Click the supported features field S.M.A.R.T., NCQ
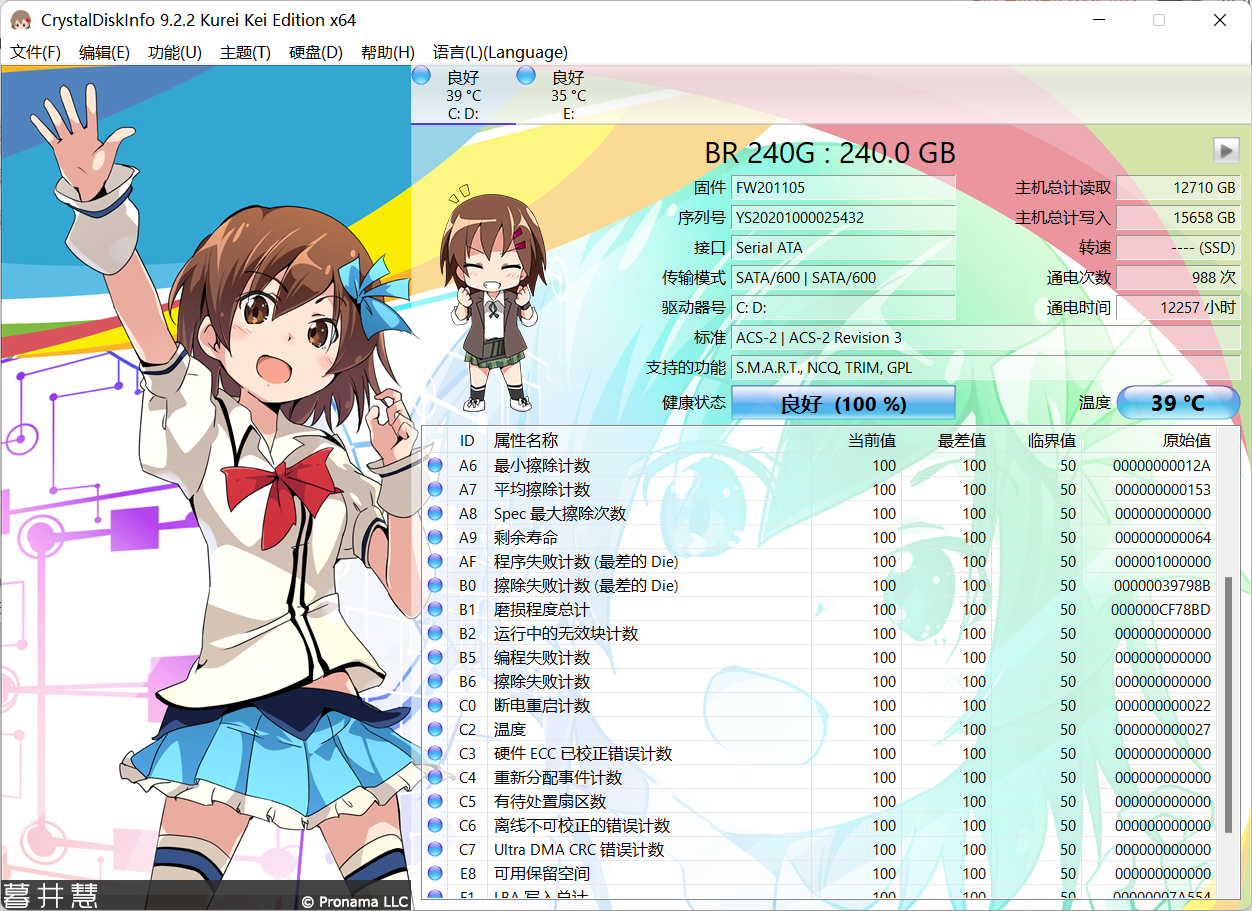Viewport: 1252px width, 911px height. (986, 367)
